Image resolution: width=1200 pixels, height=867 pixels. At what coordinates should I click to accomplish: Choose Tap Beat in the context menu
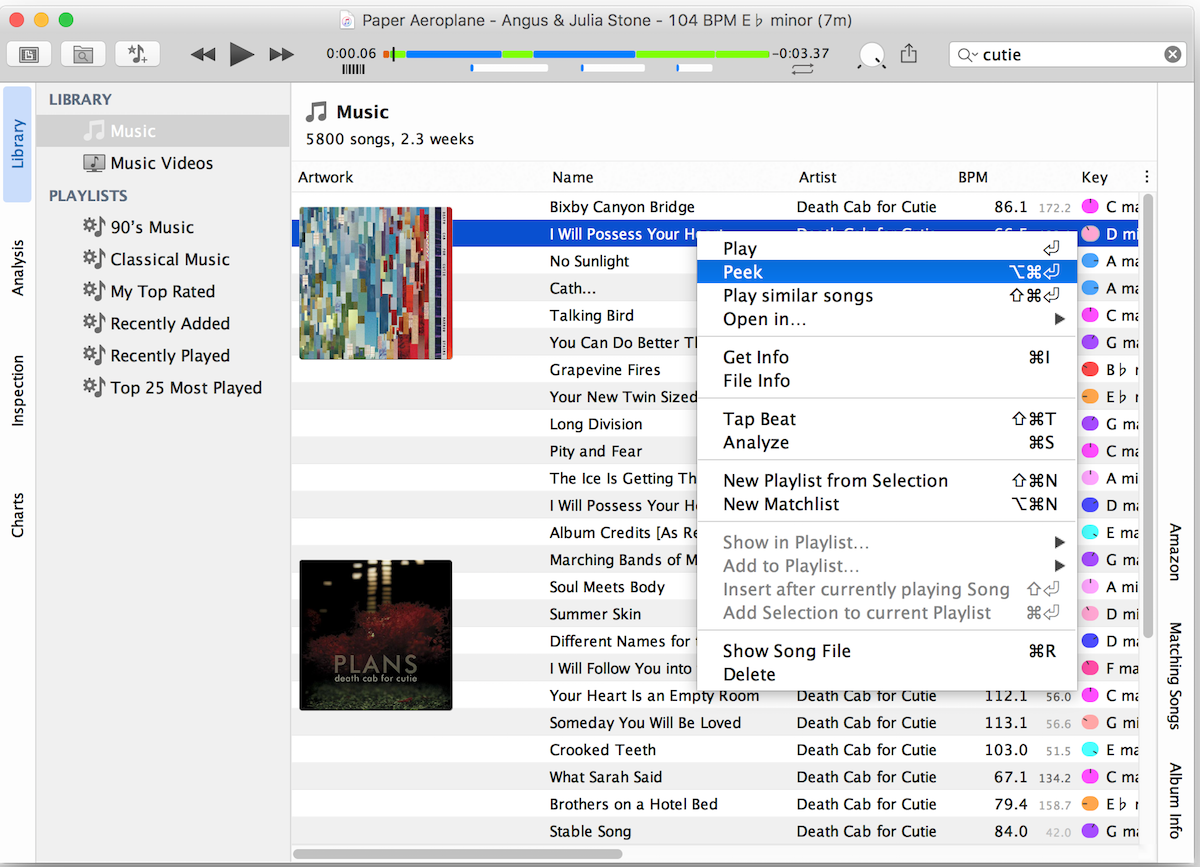[x=887, y=419]
